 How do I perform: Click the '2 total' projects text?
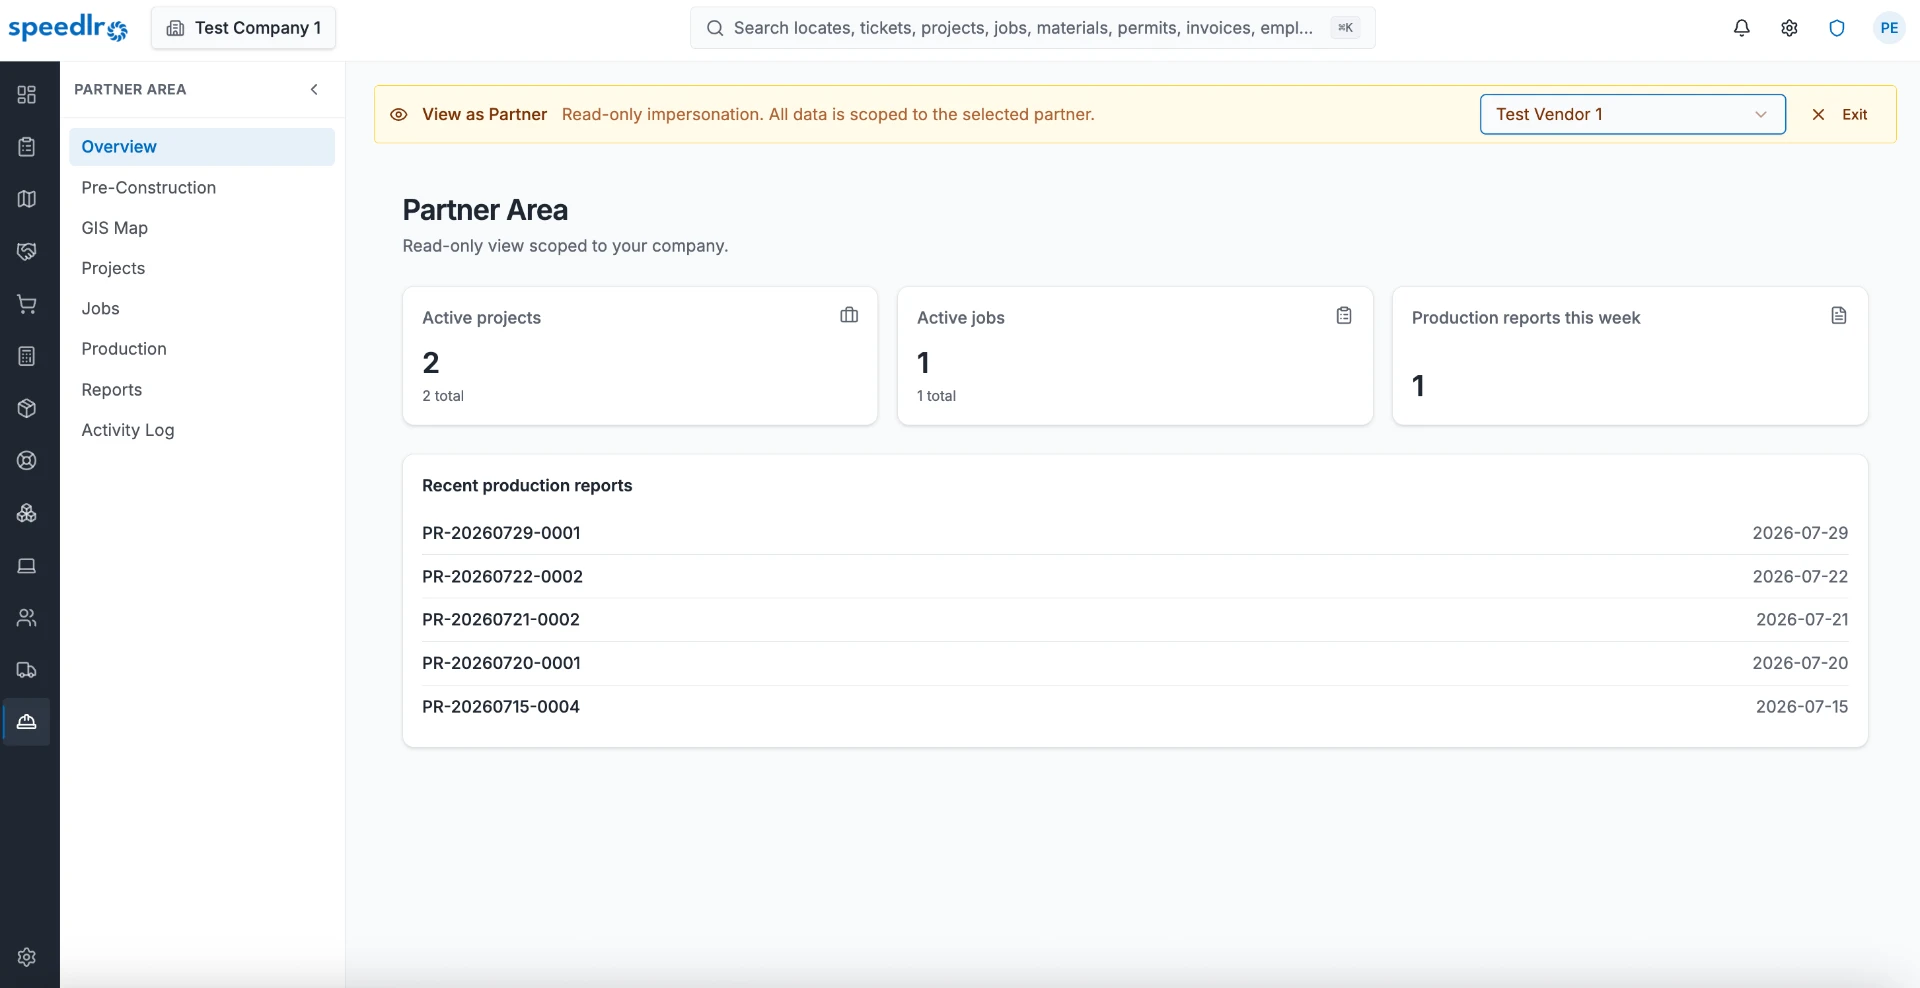point(443,396)
